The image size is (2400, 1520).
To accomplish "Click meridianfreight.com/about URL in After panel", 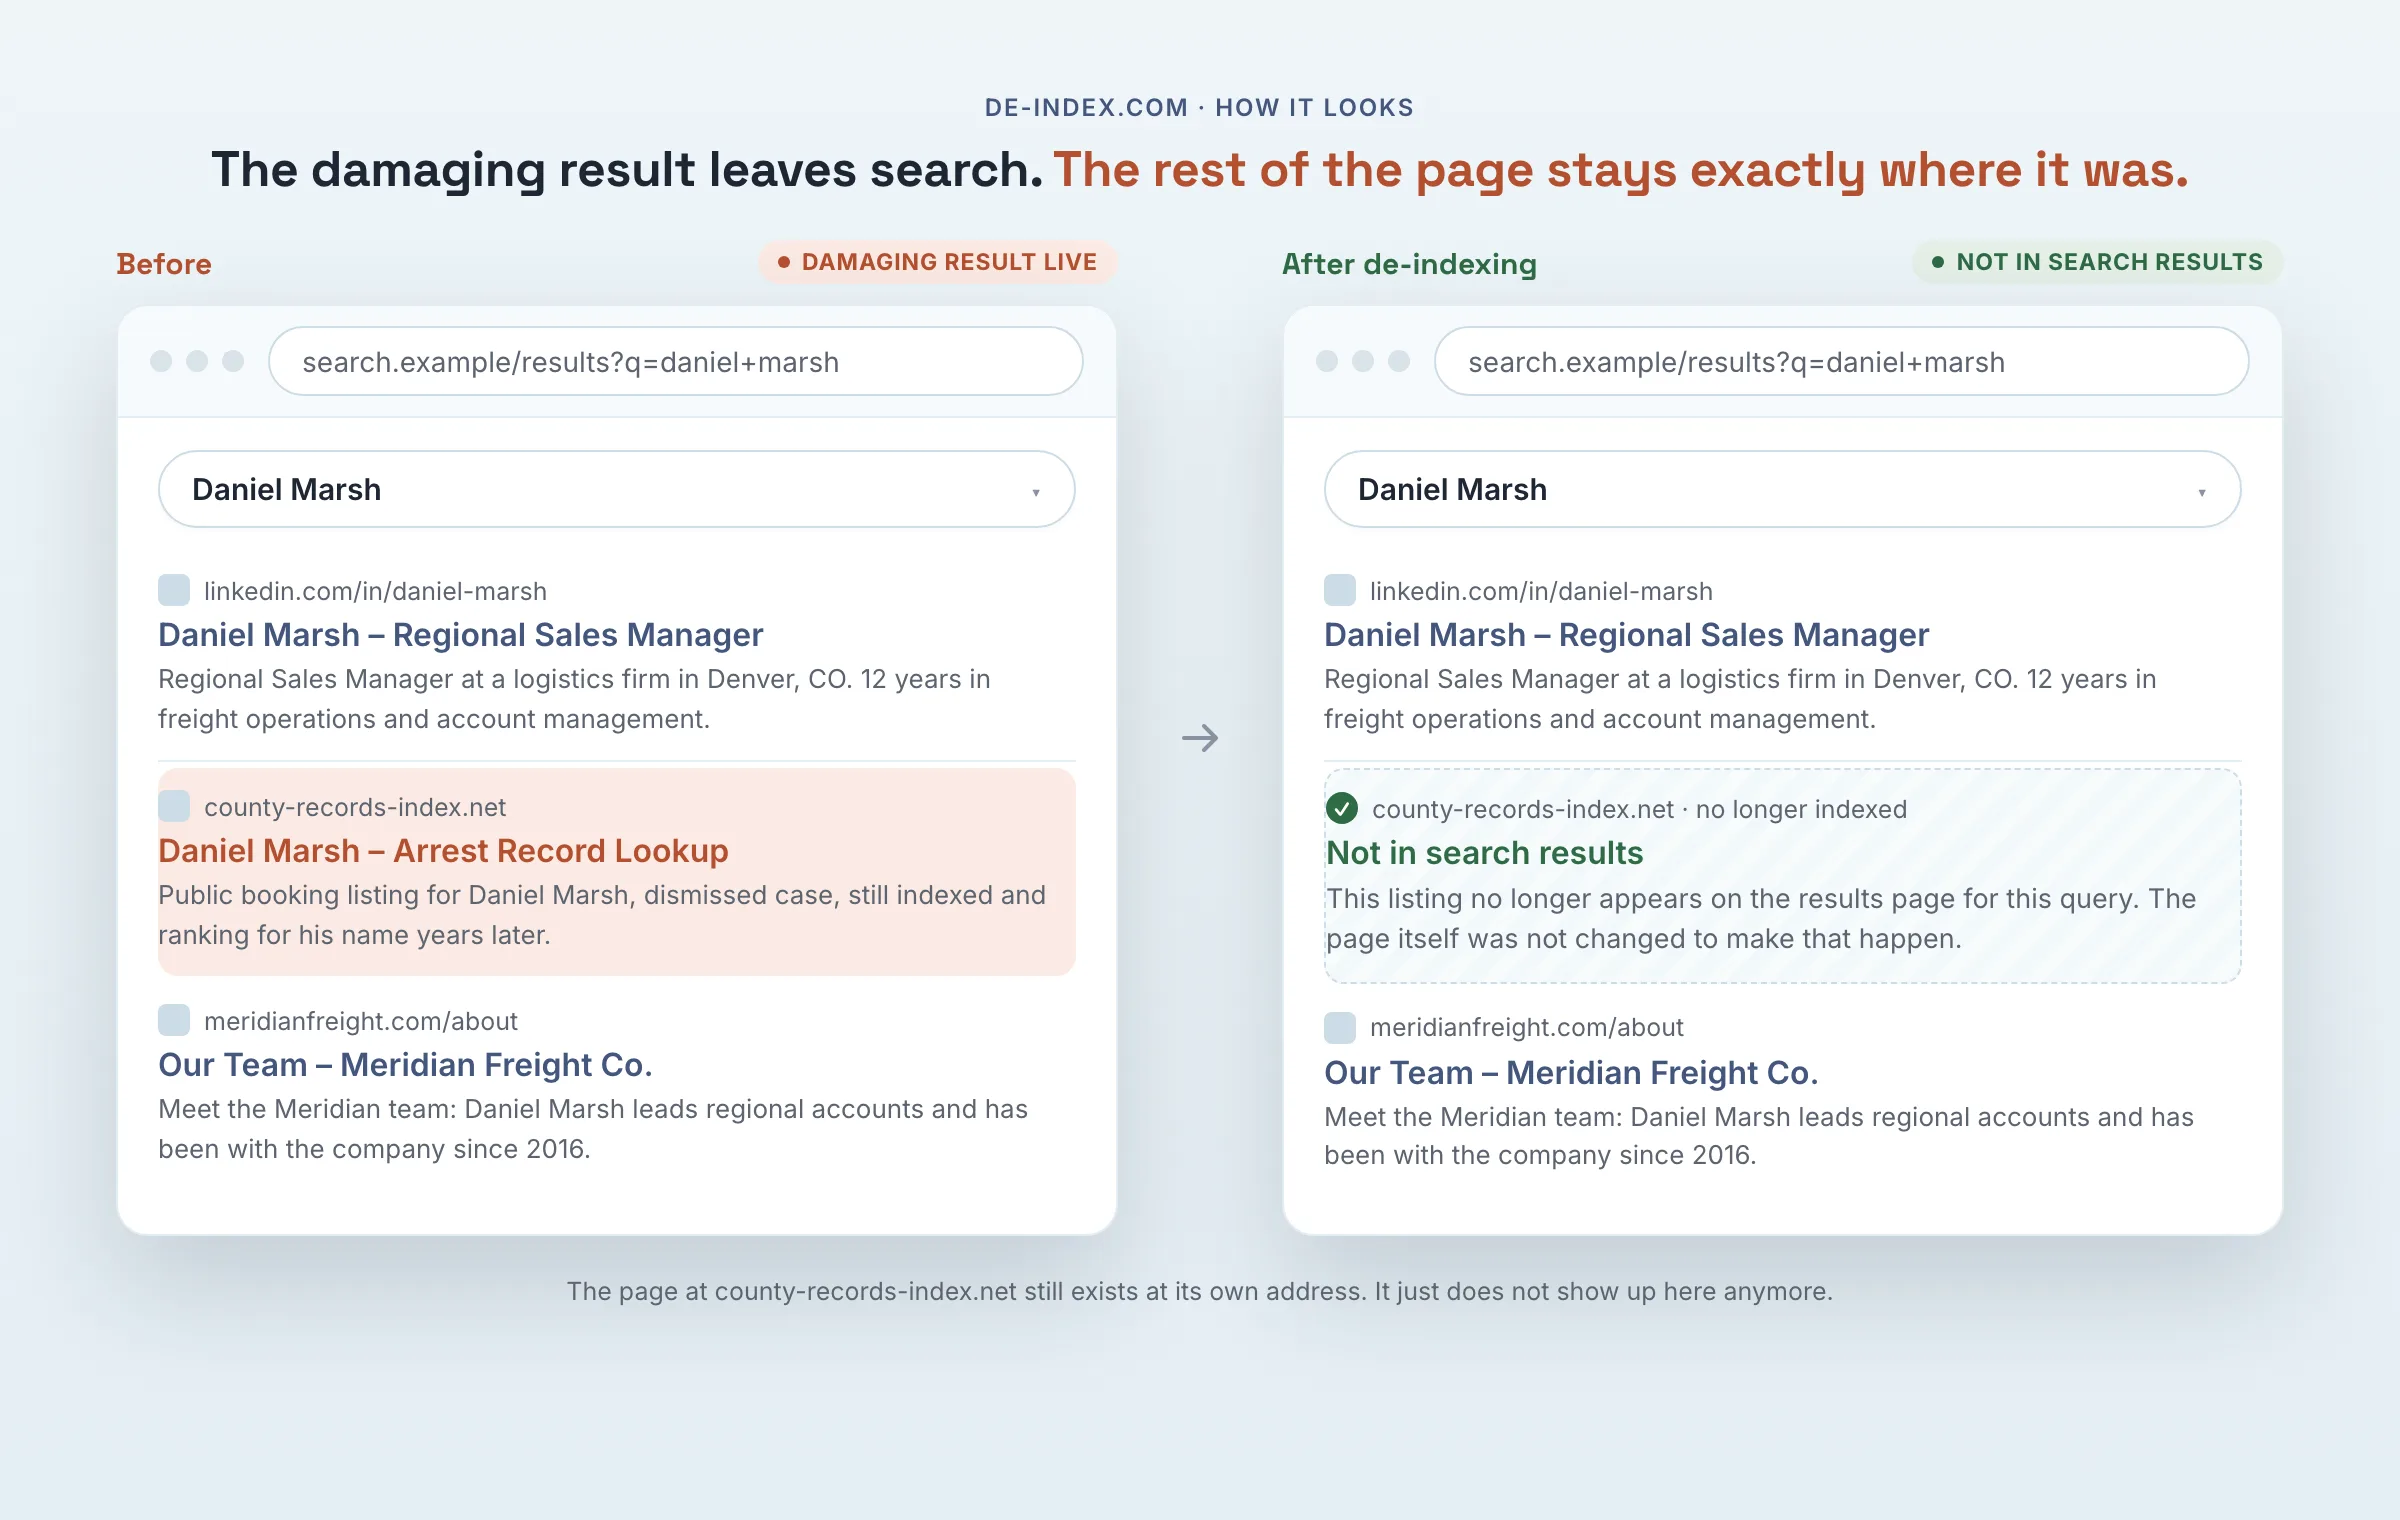I will [x=1527, y=1027].
